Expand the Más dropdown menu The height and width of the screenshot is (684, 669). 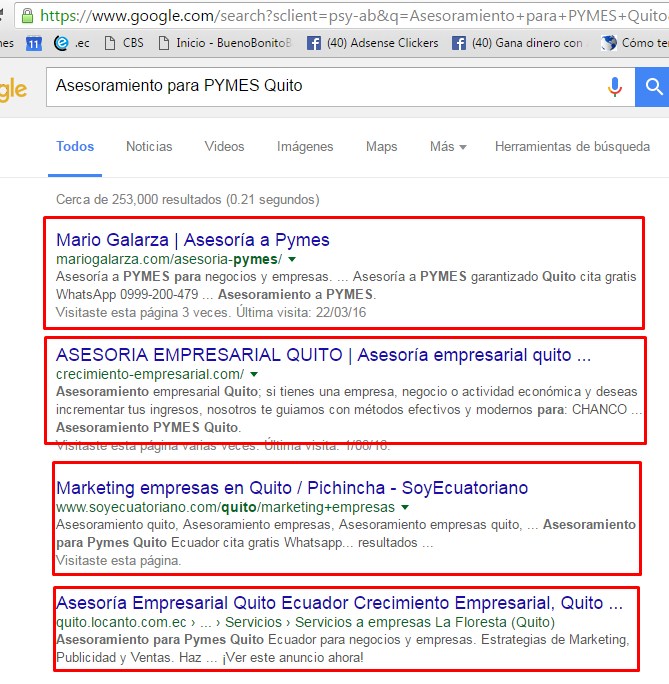tap(448, 146)
